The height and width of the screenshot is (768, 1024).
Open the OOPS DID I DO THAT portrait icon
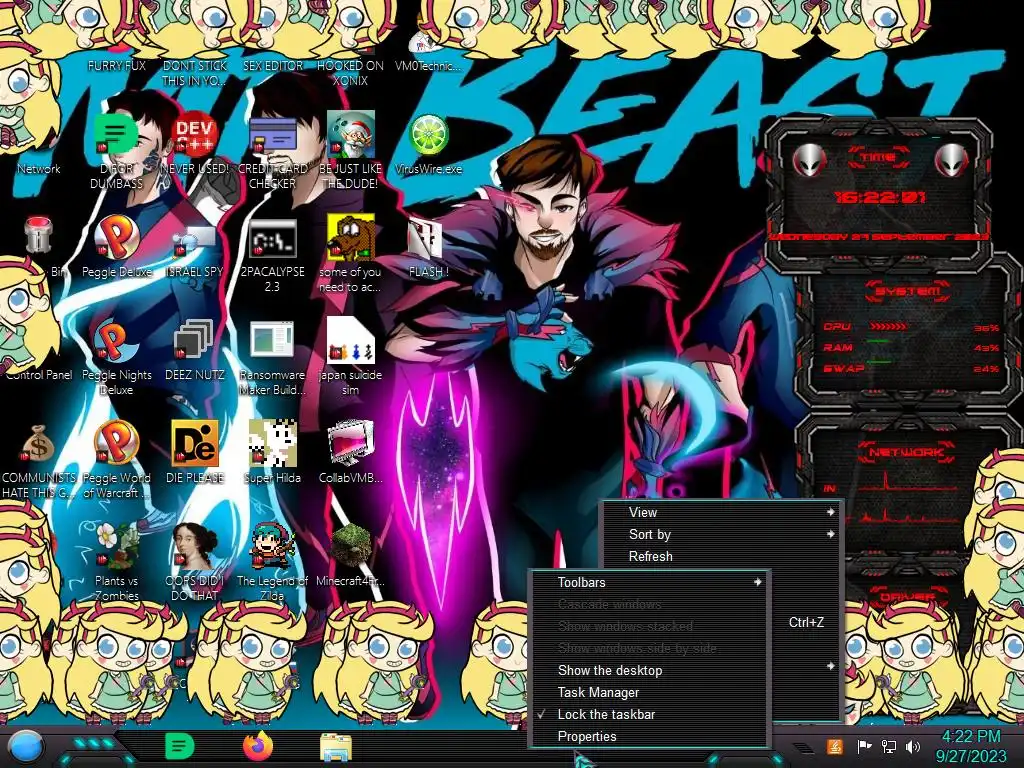click(x=194, y=547)
